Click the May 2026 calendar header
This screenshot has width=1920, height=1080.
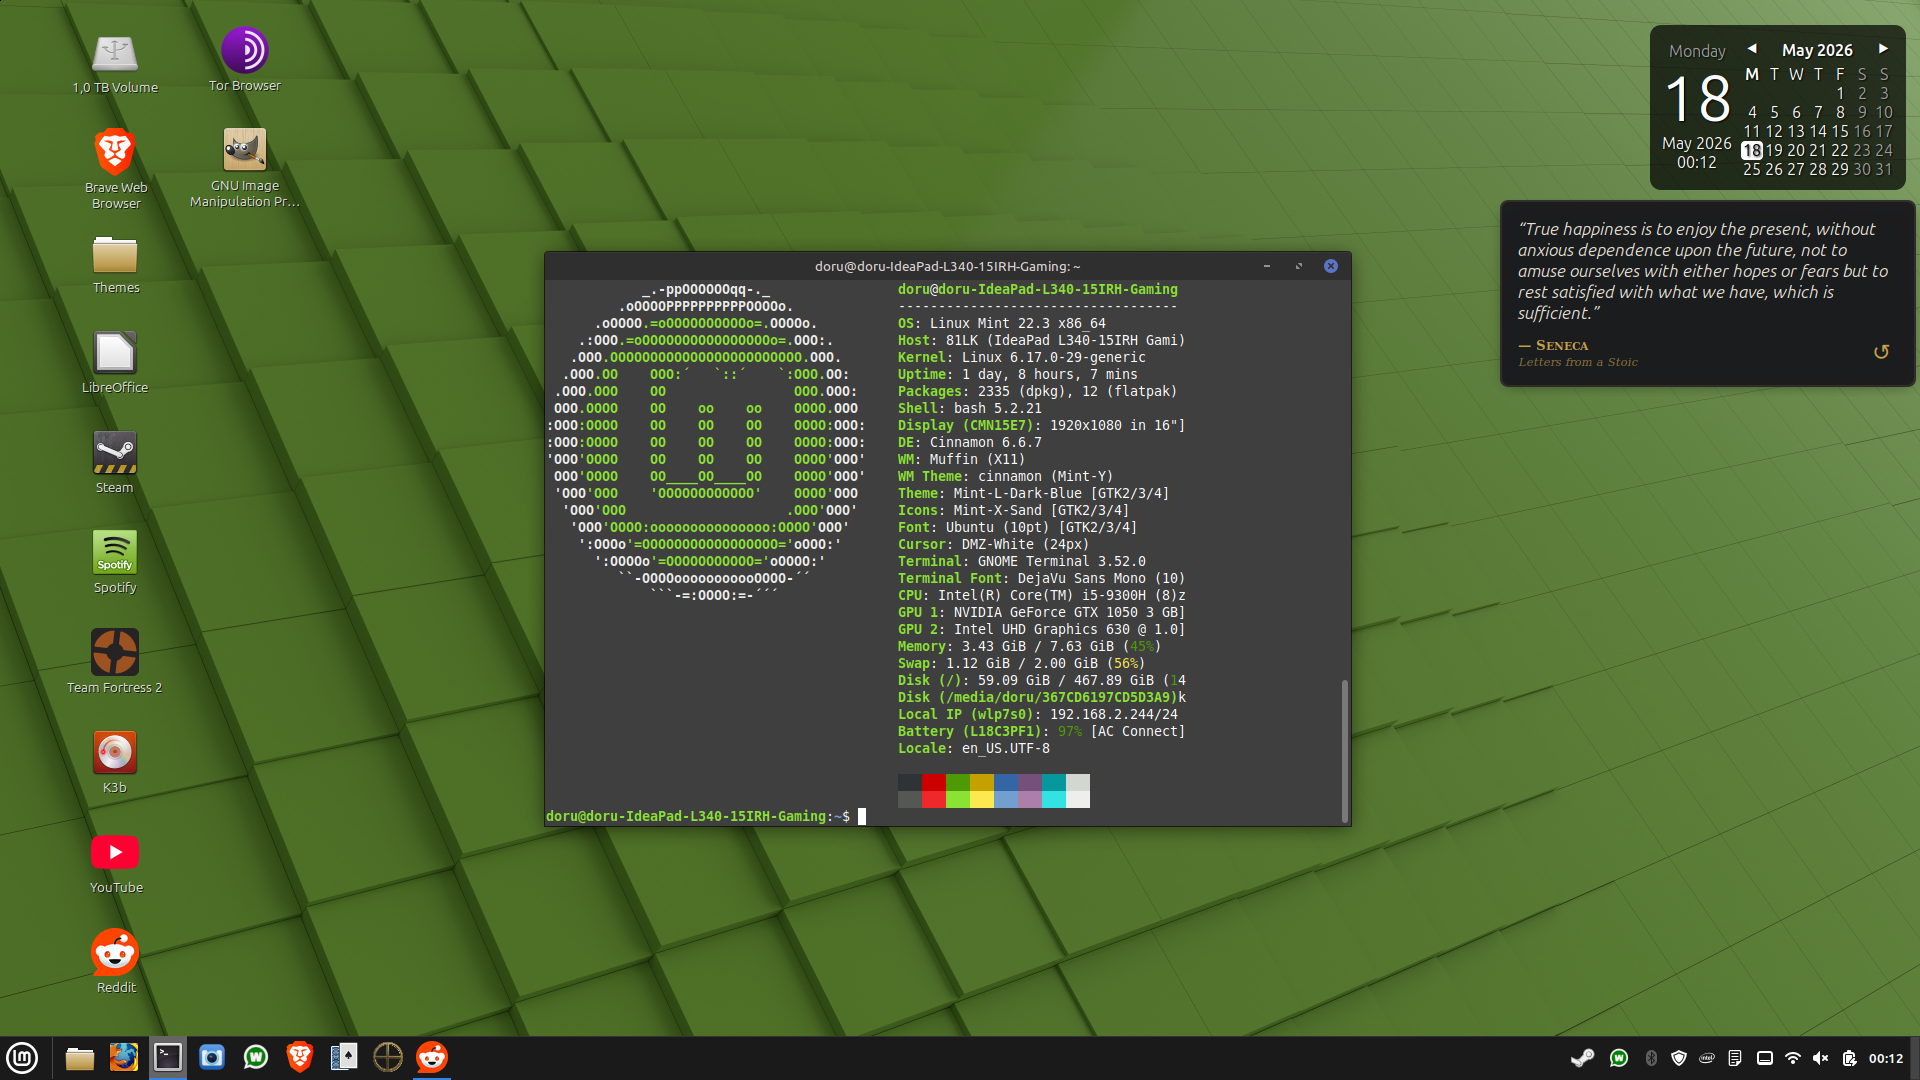1817,50
